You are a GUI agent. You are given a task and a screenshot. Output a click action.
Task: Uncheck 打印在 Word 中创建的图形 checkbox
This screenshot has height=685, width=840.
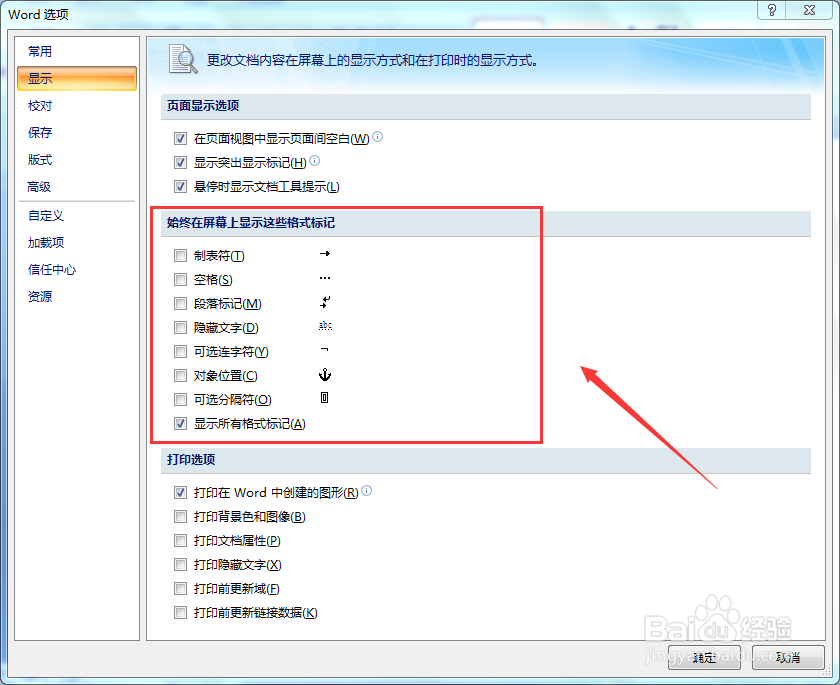click(181, 492)
